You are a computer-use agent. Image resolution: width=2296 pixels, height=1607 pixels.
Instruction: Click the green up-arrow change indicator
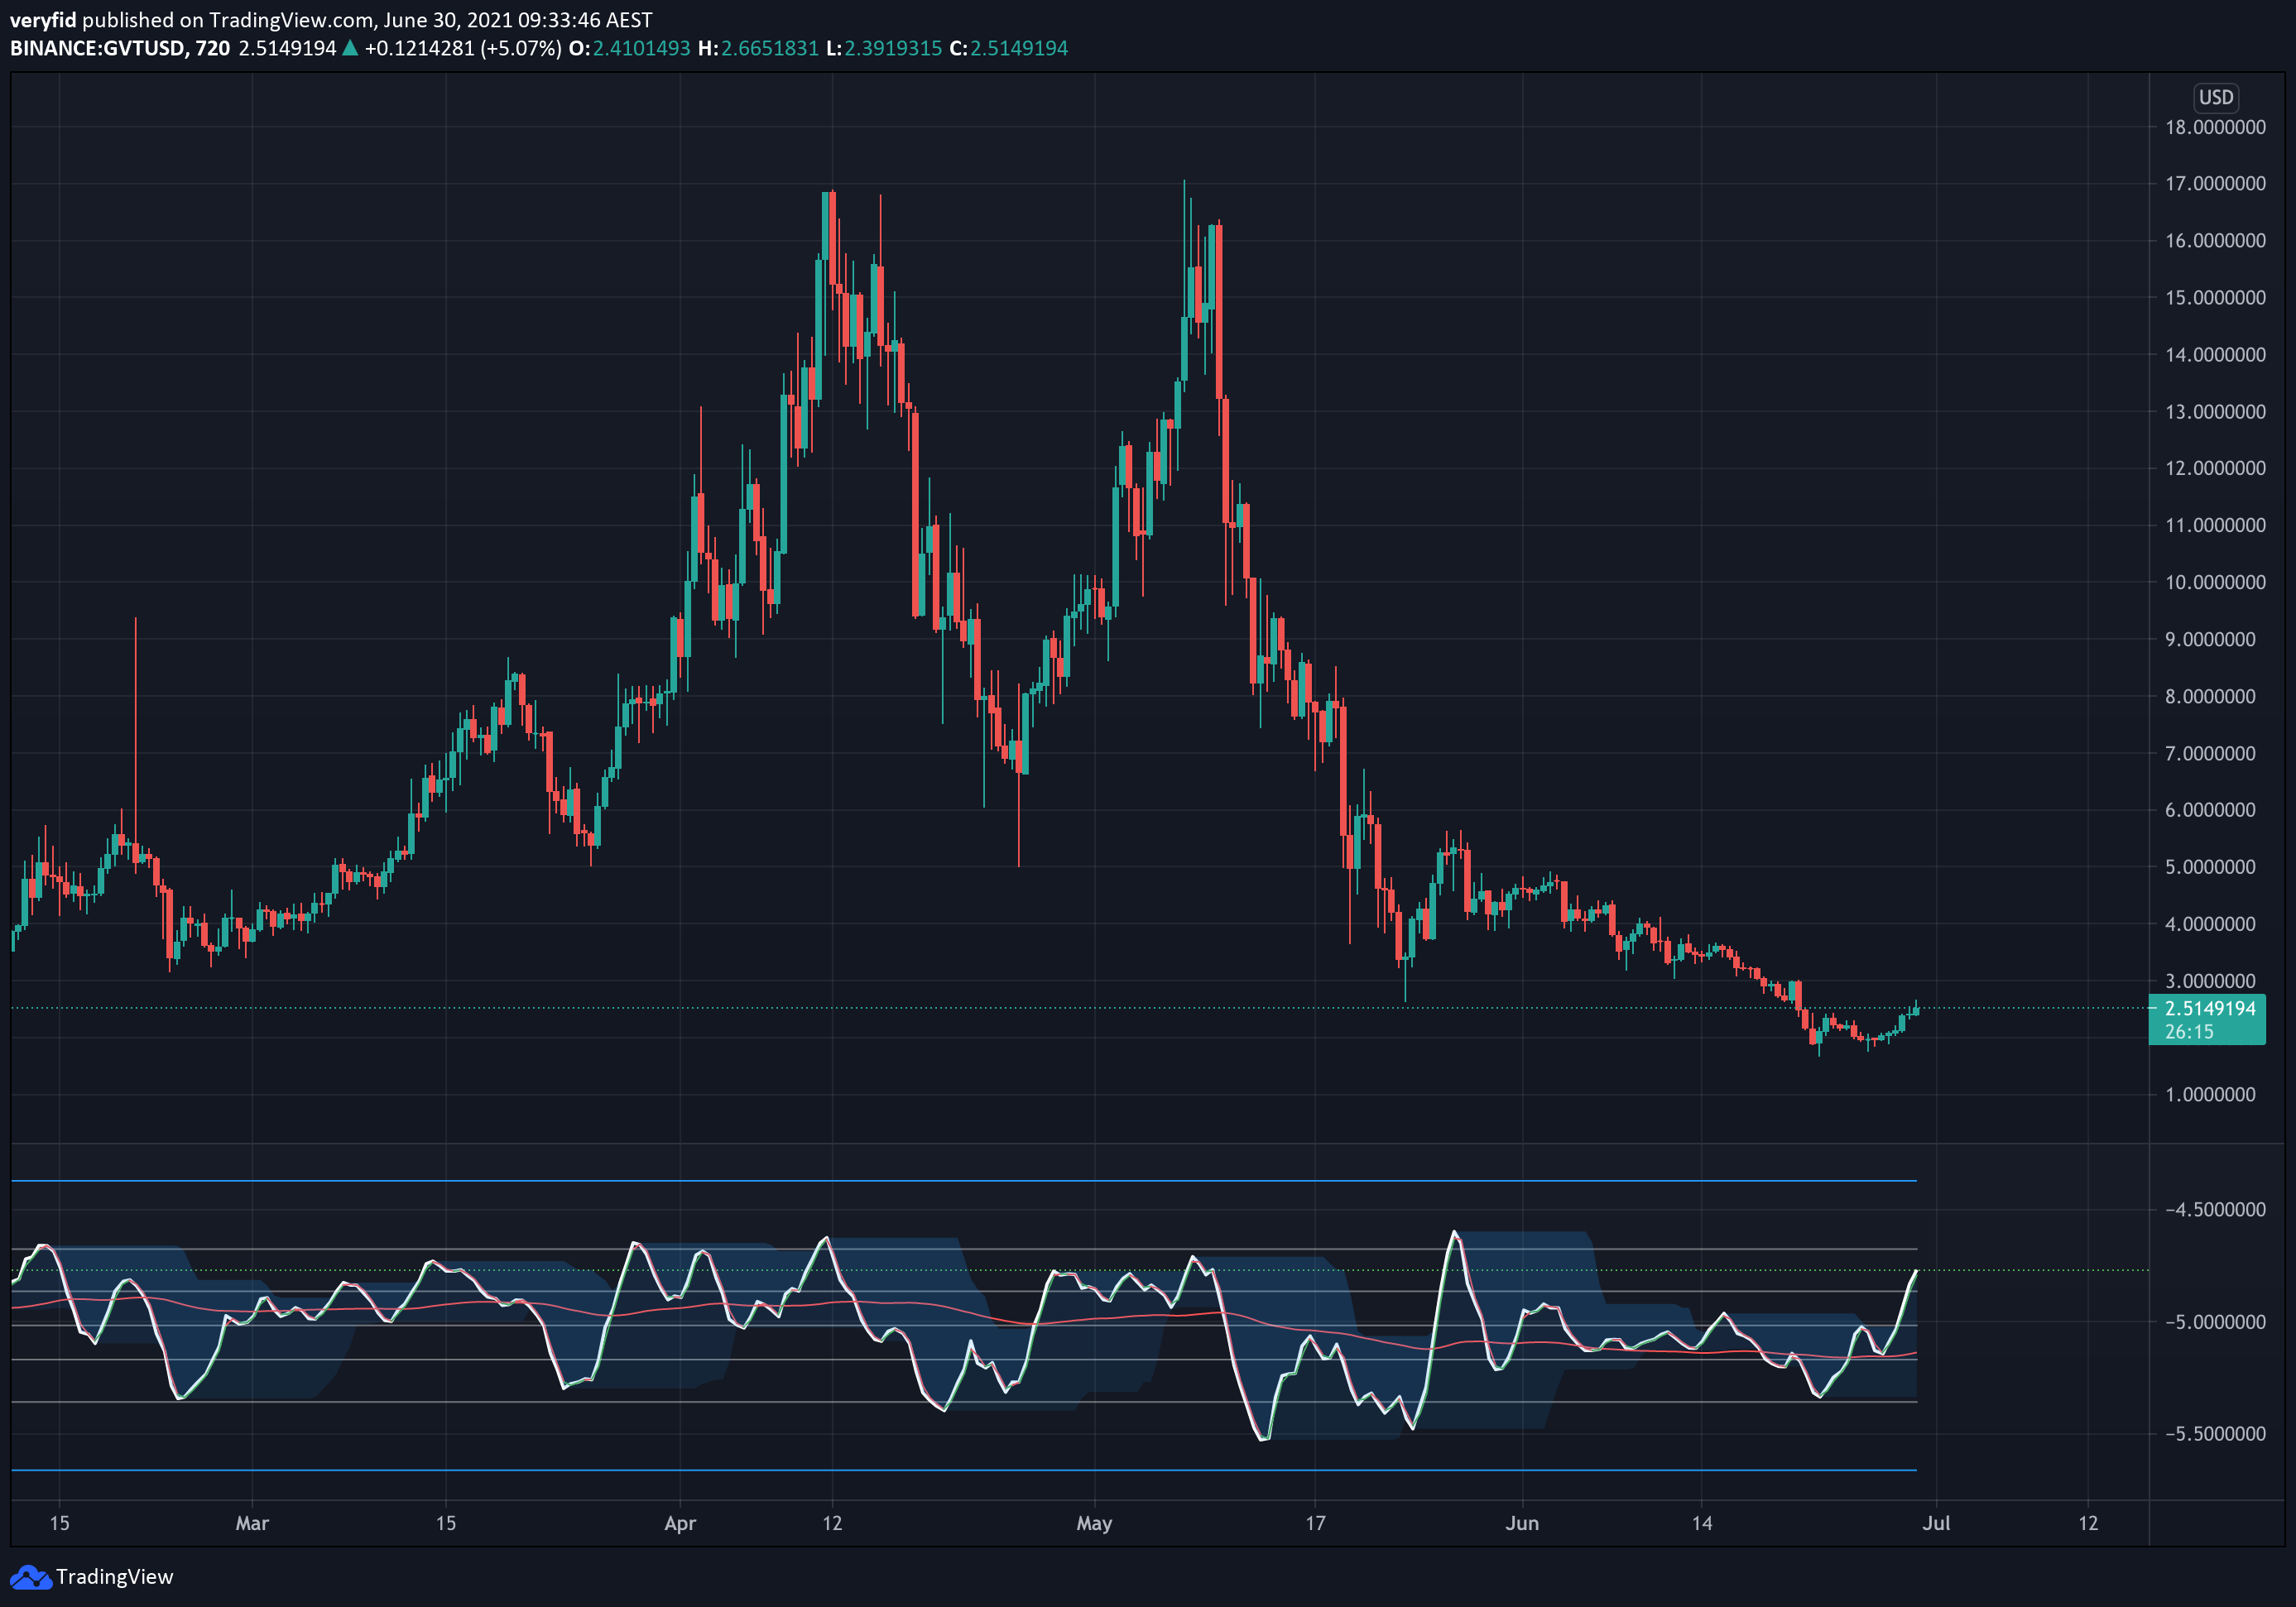tap(350, 47)
